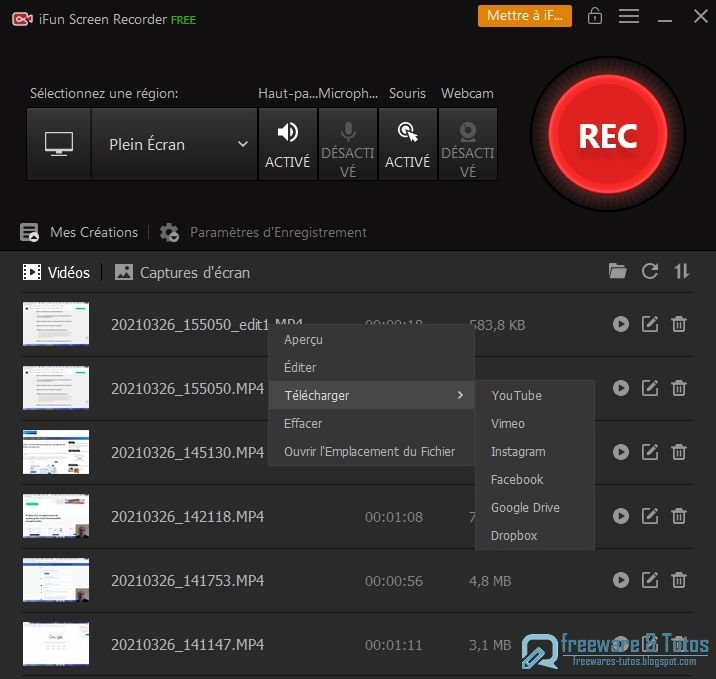
Task: Click the sort order icon
Action: 682,271
